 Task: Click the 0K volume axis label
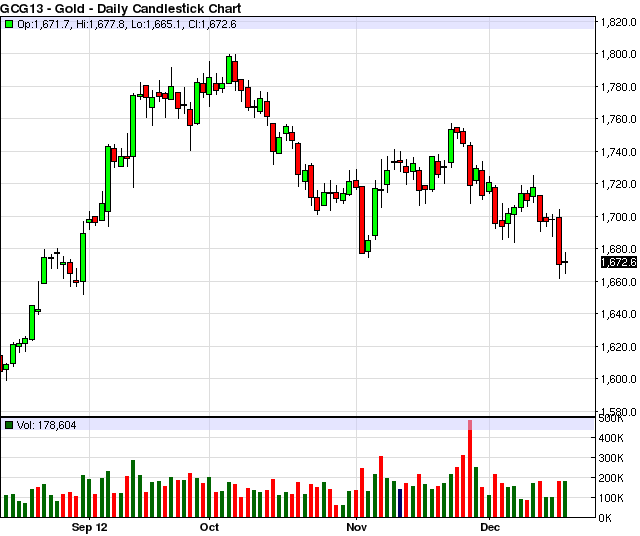(605, 518)
